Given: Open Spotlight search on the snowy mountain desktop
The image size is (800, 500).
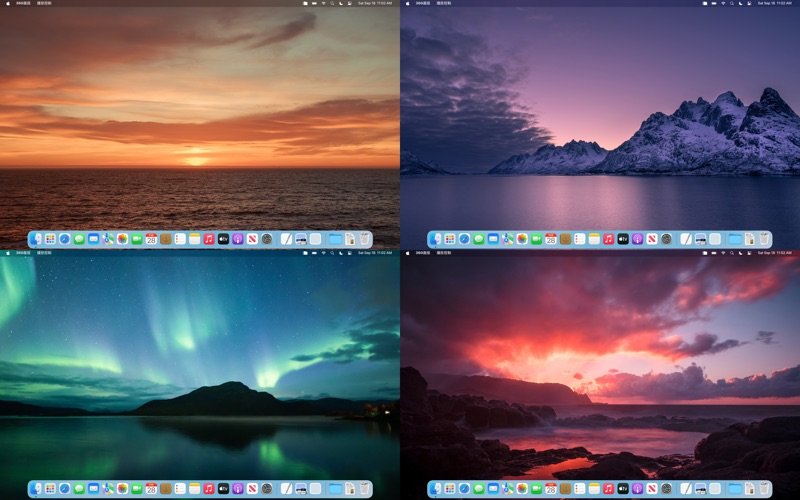Looking at the screenshot, I should [732, 3].
